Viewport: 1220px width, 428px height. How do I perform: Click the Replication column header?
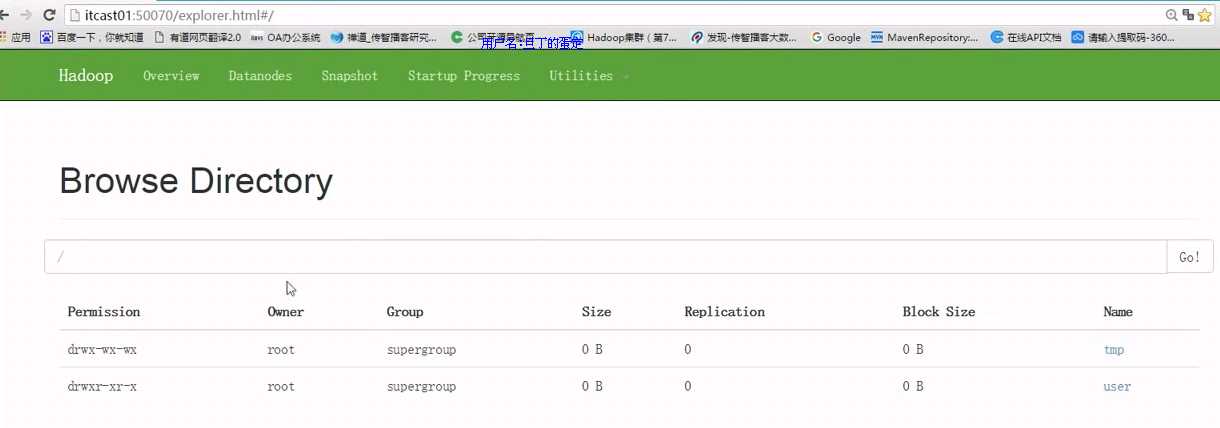(725, 312)
